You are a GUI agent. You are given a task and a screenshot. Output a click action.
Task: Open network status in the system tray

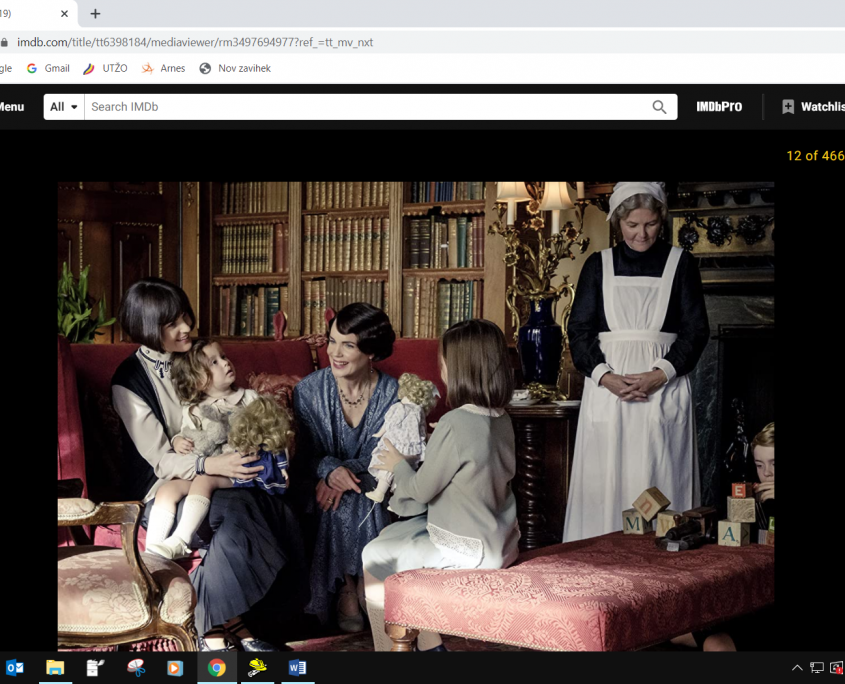click(817, 668)
